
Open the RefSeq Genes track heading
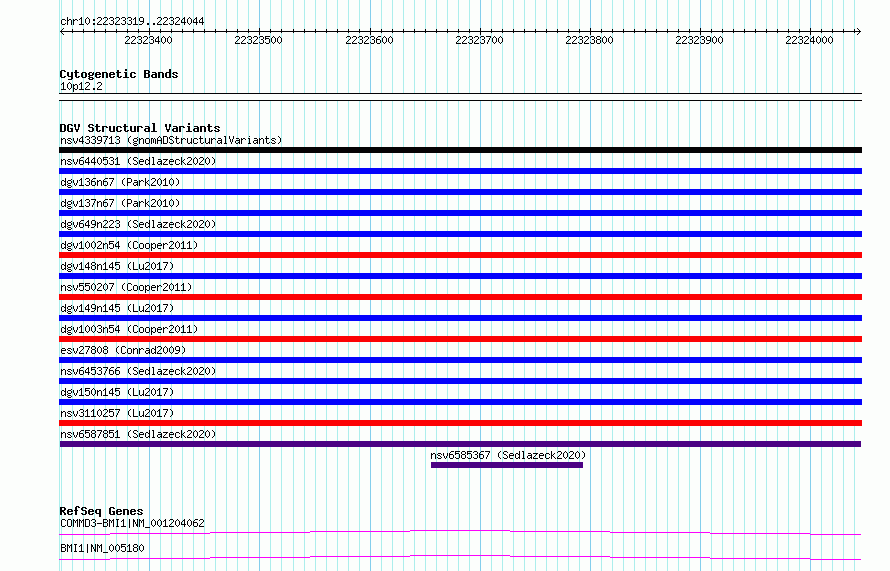pyautogui.click(x=101, y=511)
